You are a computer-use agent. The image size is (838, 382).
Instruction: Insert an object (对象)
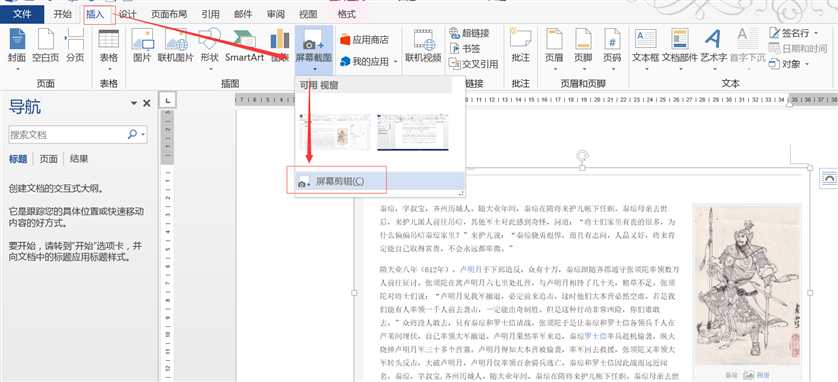click(785, 64)
